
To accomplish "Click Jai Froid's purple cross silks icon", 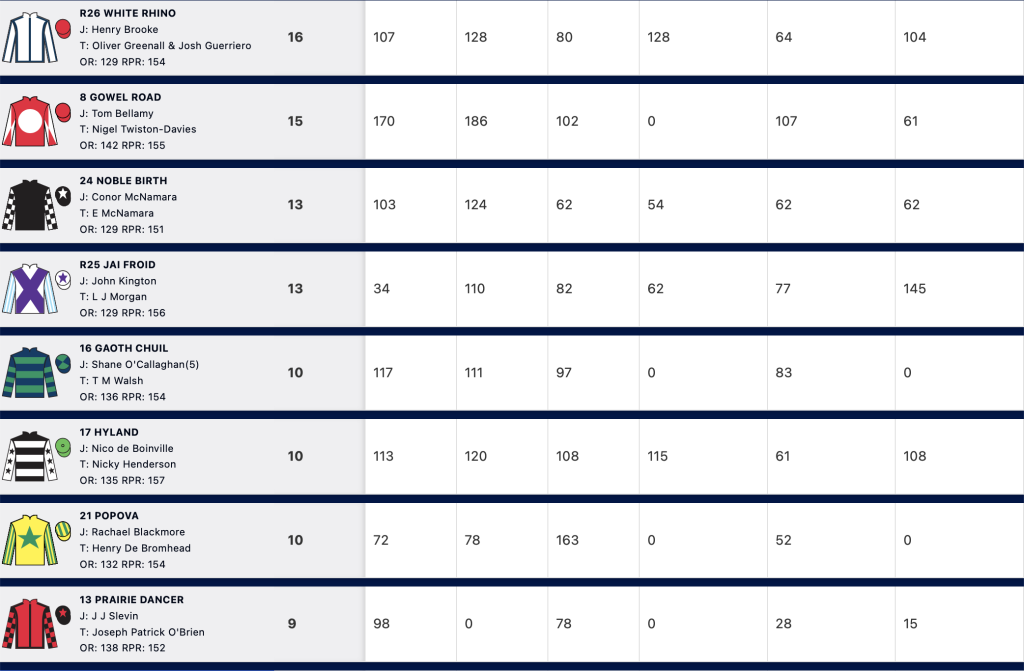I will pyautogui.click(x=29, y=289).
